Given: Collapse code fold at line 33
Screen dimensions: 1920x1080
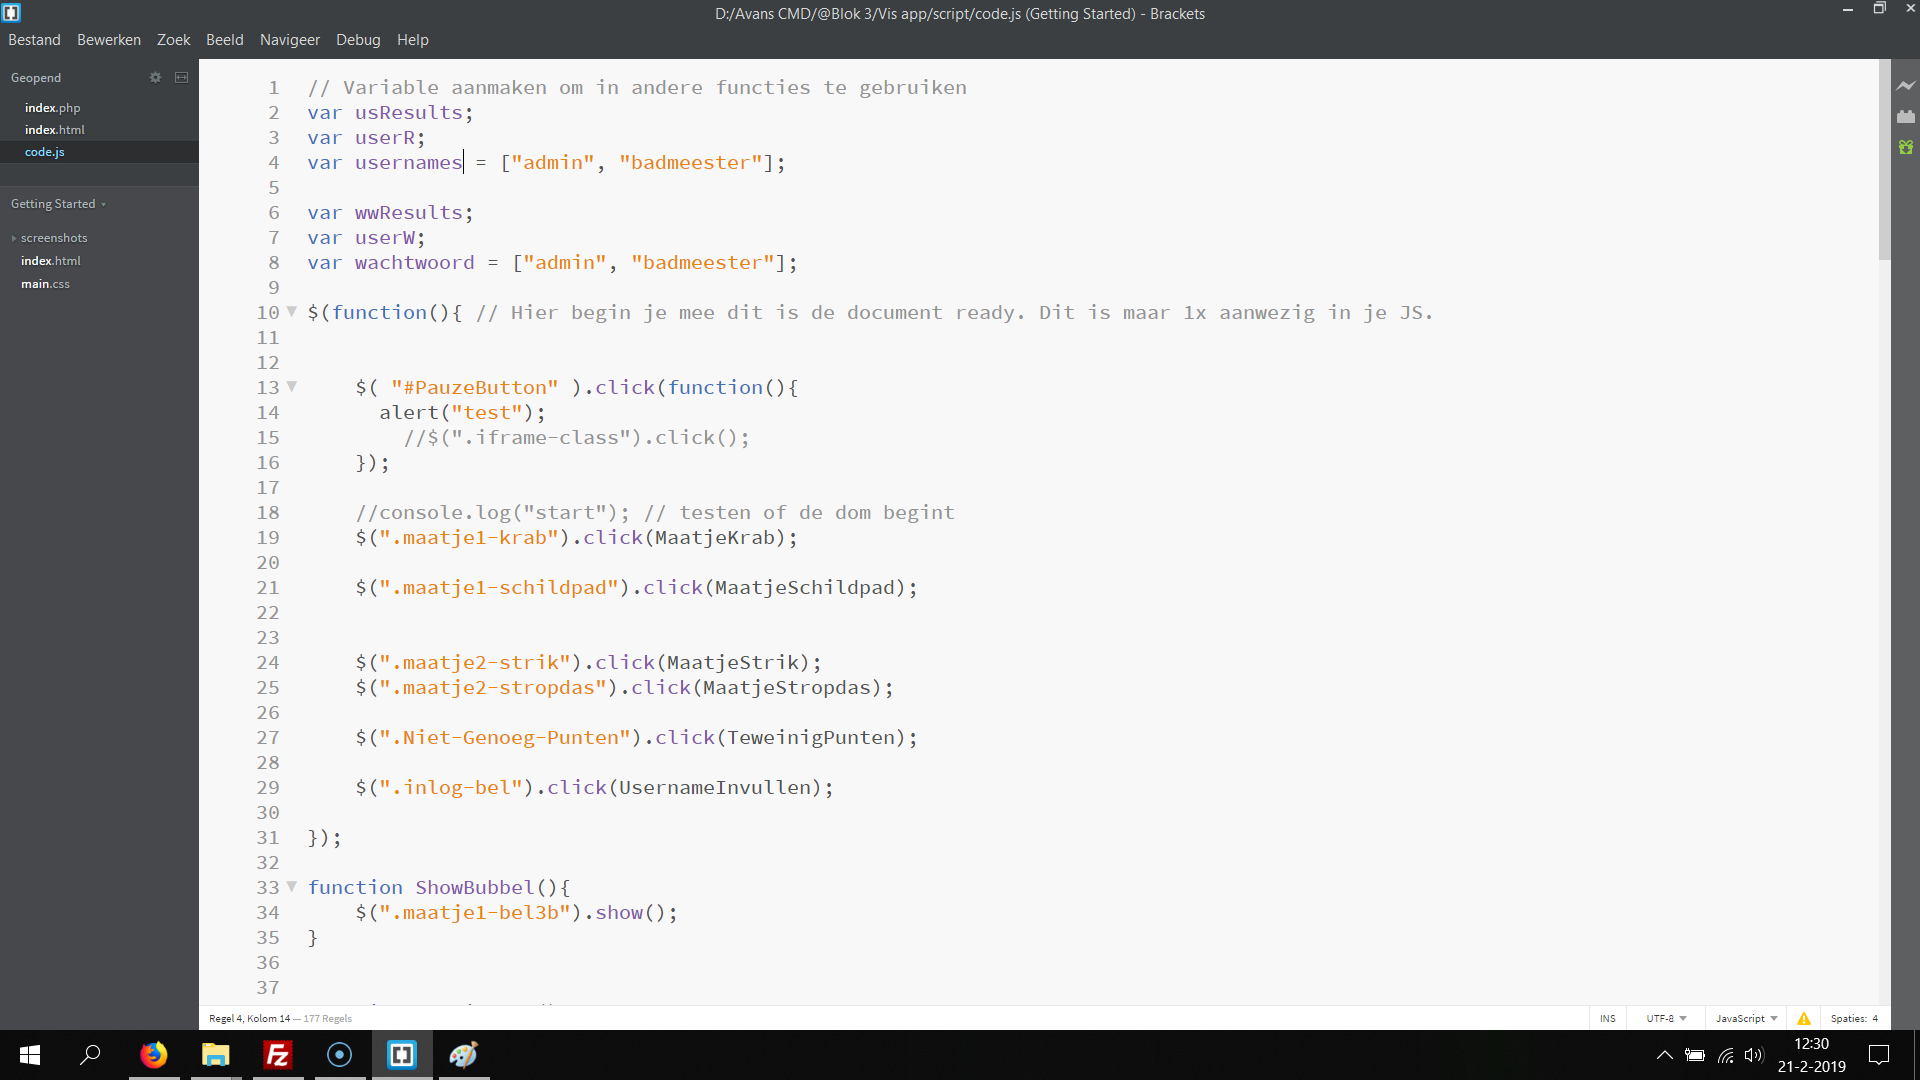Looking at the screenshot, I should 292,886.
